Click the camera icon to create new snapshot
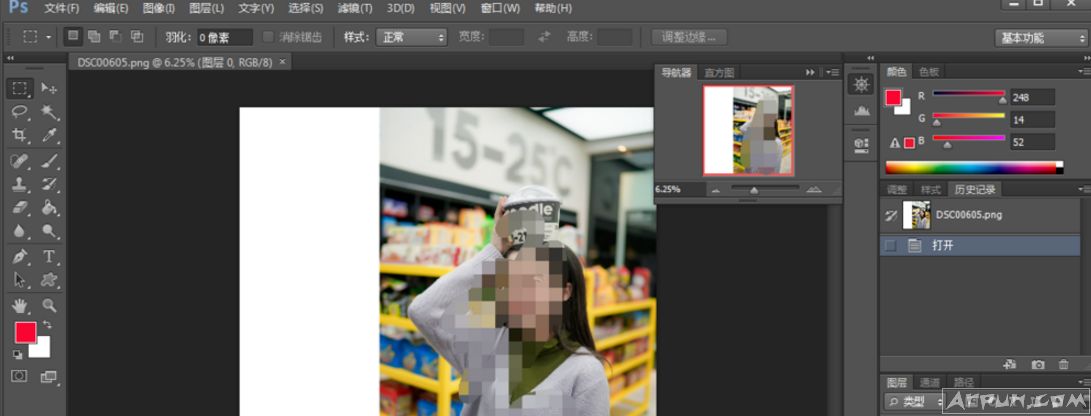This screenshot has height=416, width=1091. pos(1038,365)
